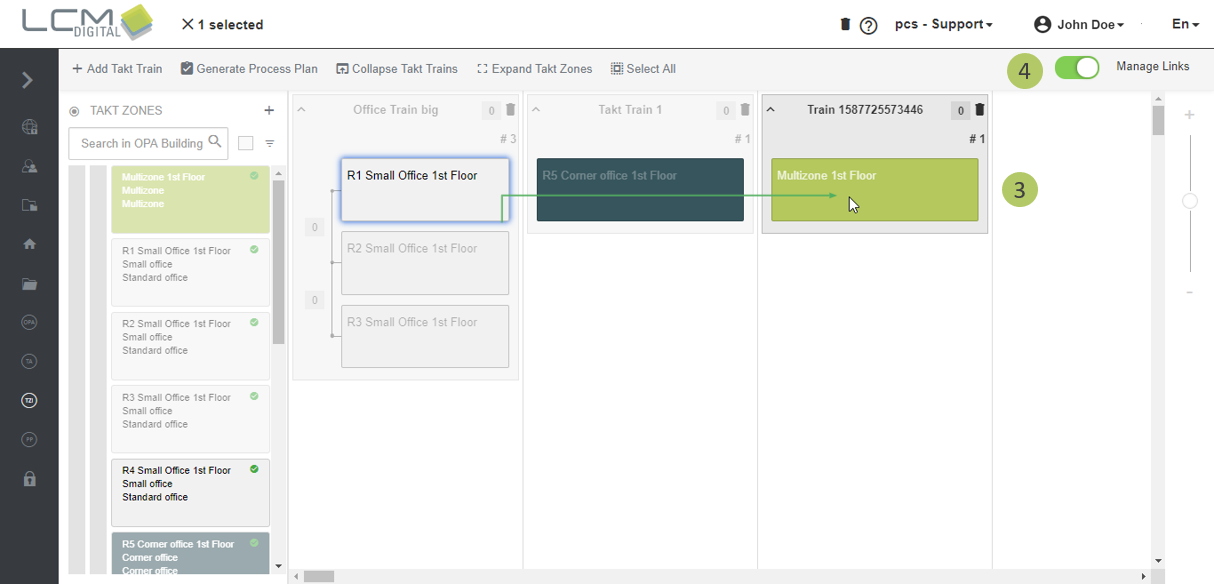Open the lock icon in left sidebar

[29, 479]
